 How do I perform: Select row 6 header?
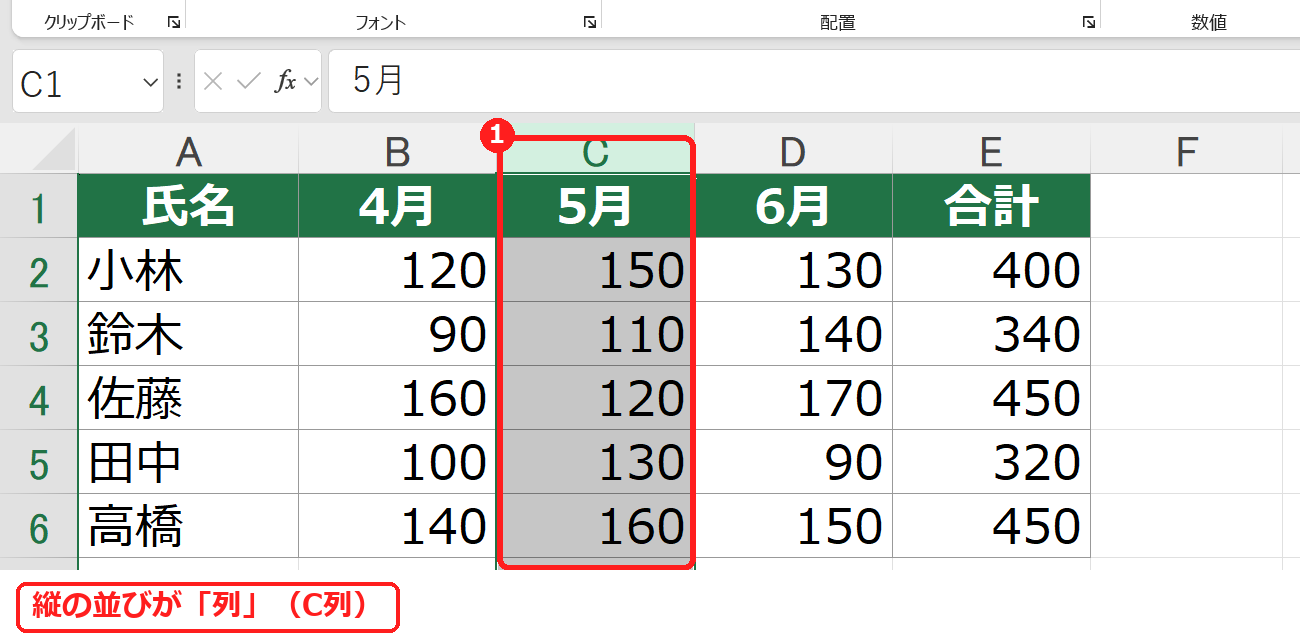click(39, 526)
